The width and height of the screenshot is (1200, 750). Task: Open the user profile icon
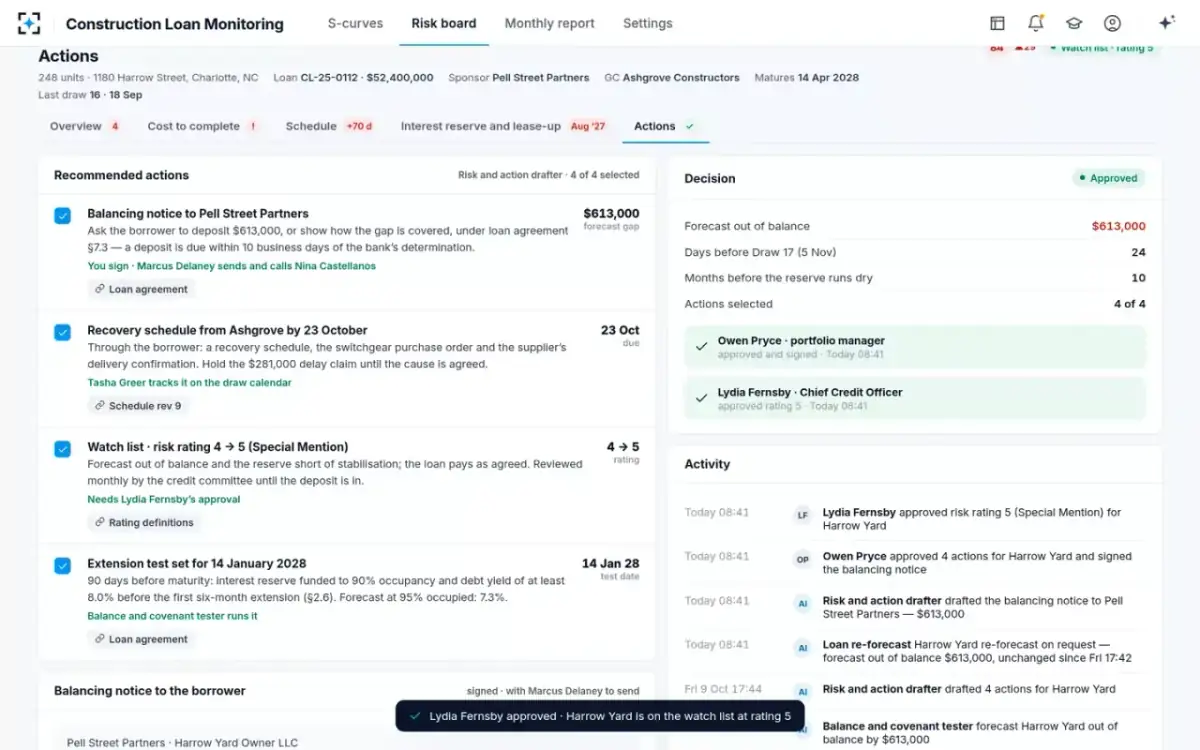(x=1112, y=23)
